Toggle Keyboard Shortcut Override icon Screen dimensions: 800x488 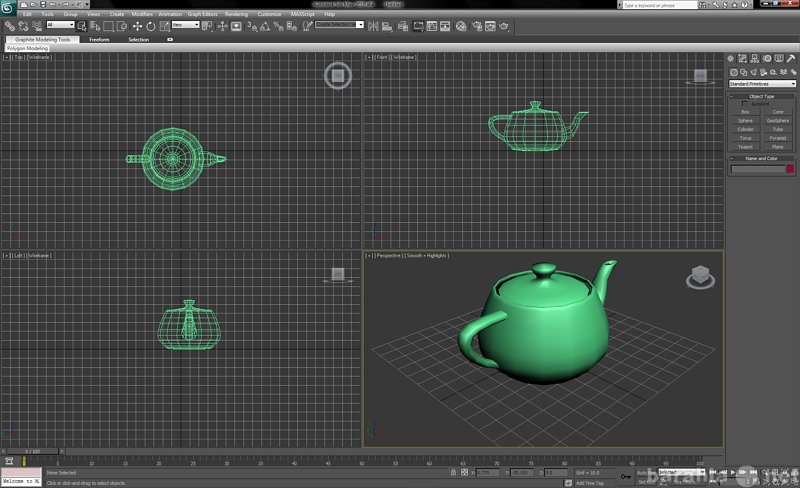236,26
